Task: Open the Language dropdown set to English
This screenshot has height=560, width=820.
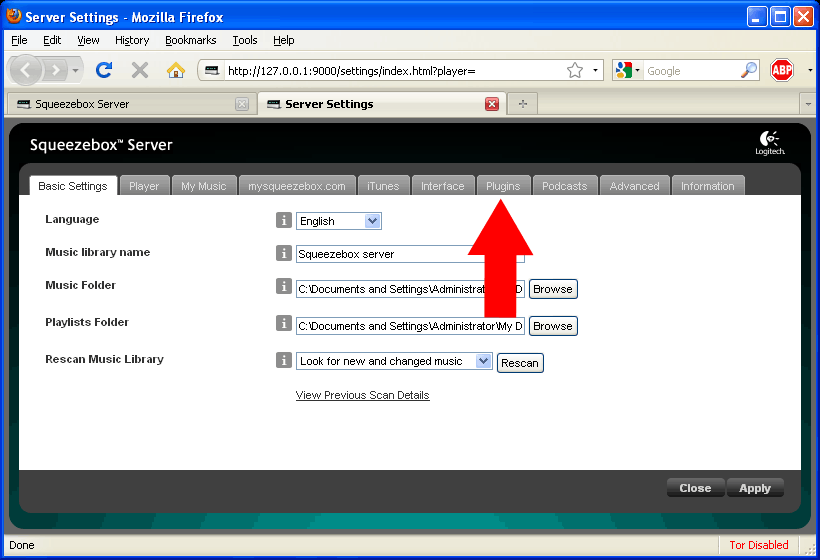Action: [338, 221]
